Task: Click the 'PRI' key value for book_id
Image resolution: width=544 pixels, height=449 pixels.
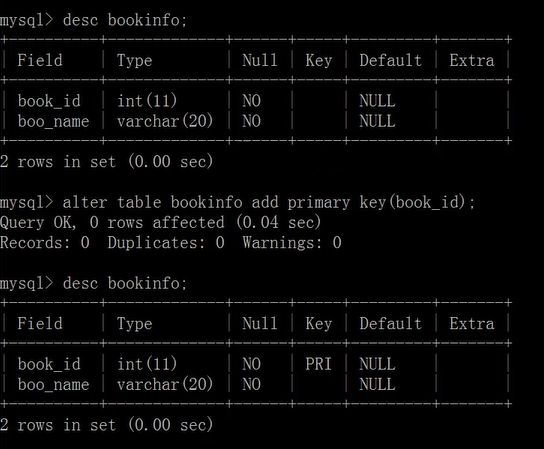Action: pos(318,364)
